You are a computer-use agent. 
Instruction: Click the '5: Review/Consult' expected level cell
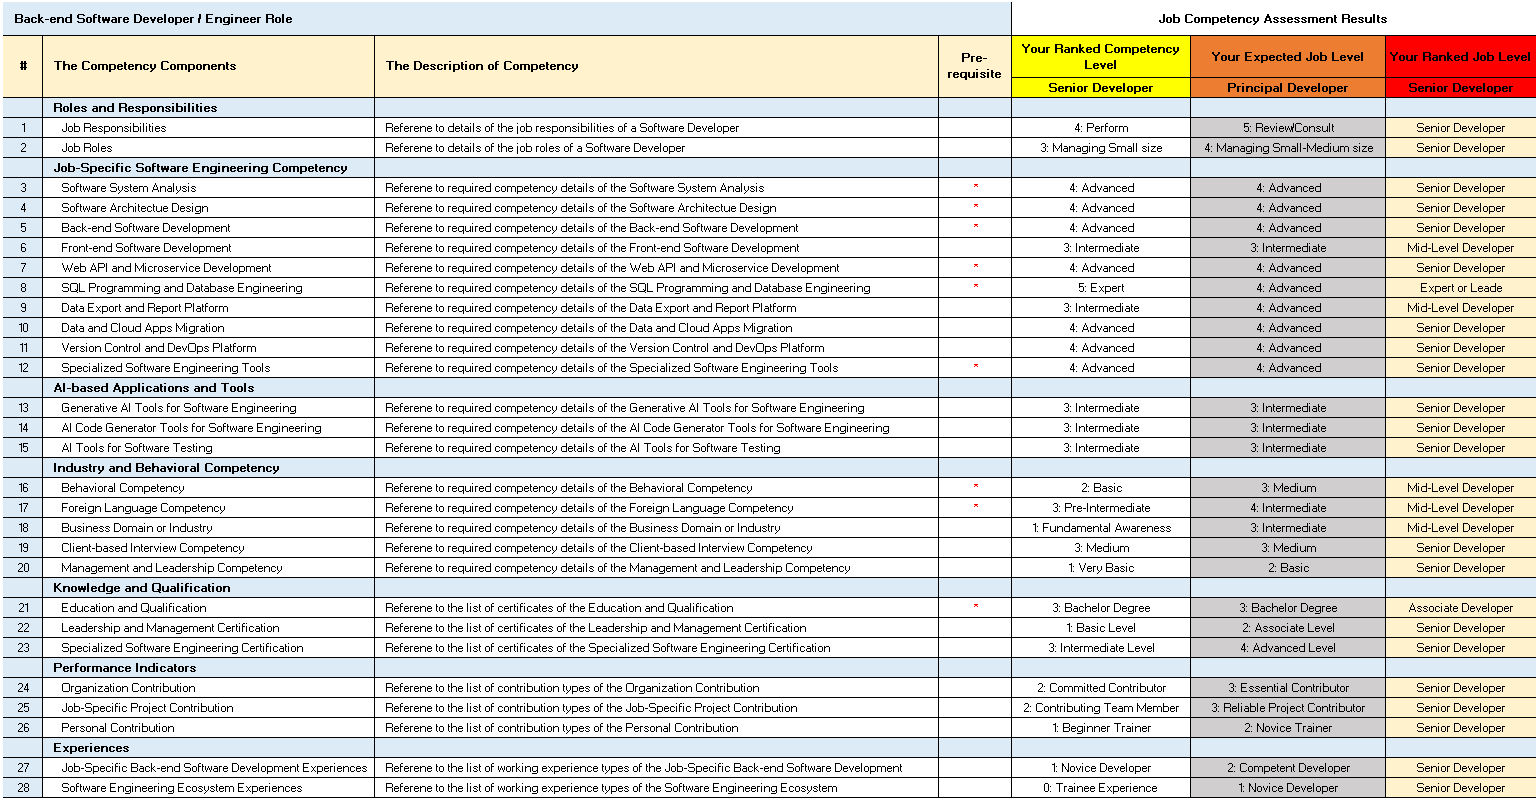(1287, 128)
